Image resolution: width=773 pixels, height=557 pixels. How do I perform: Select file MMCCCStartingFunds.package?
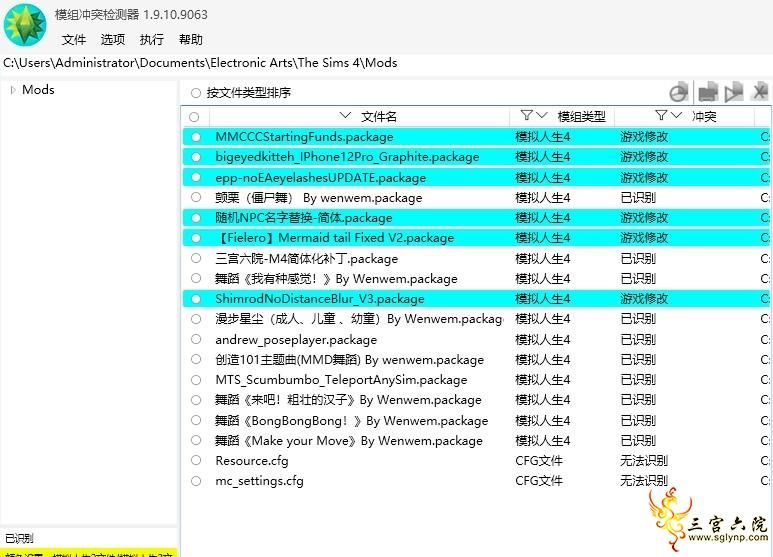(304, 137)
